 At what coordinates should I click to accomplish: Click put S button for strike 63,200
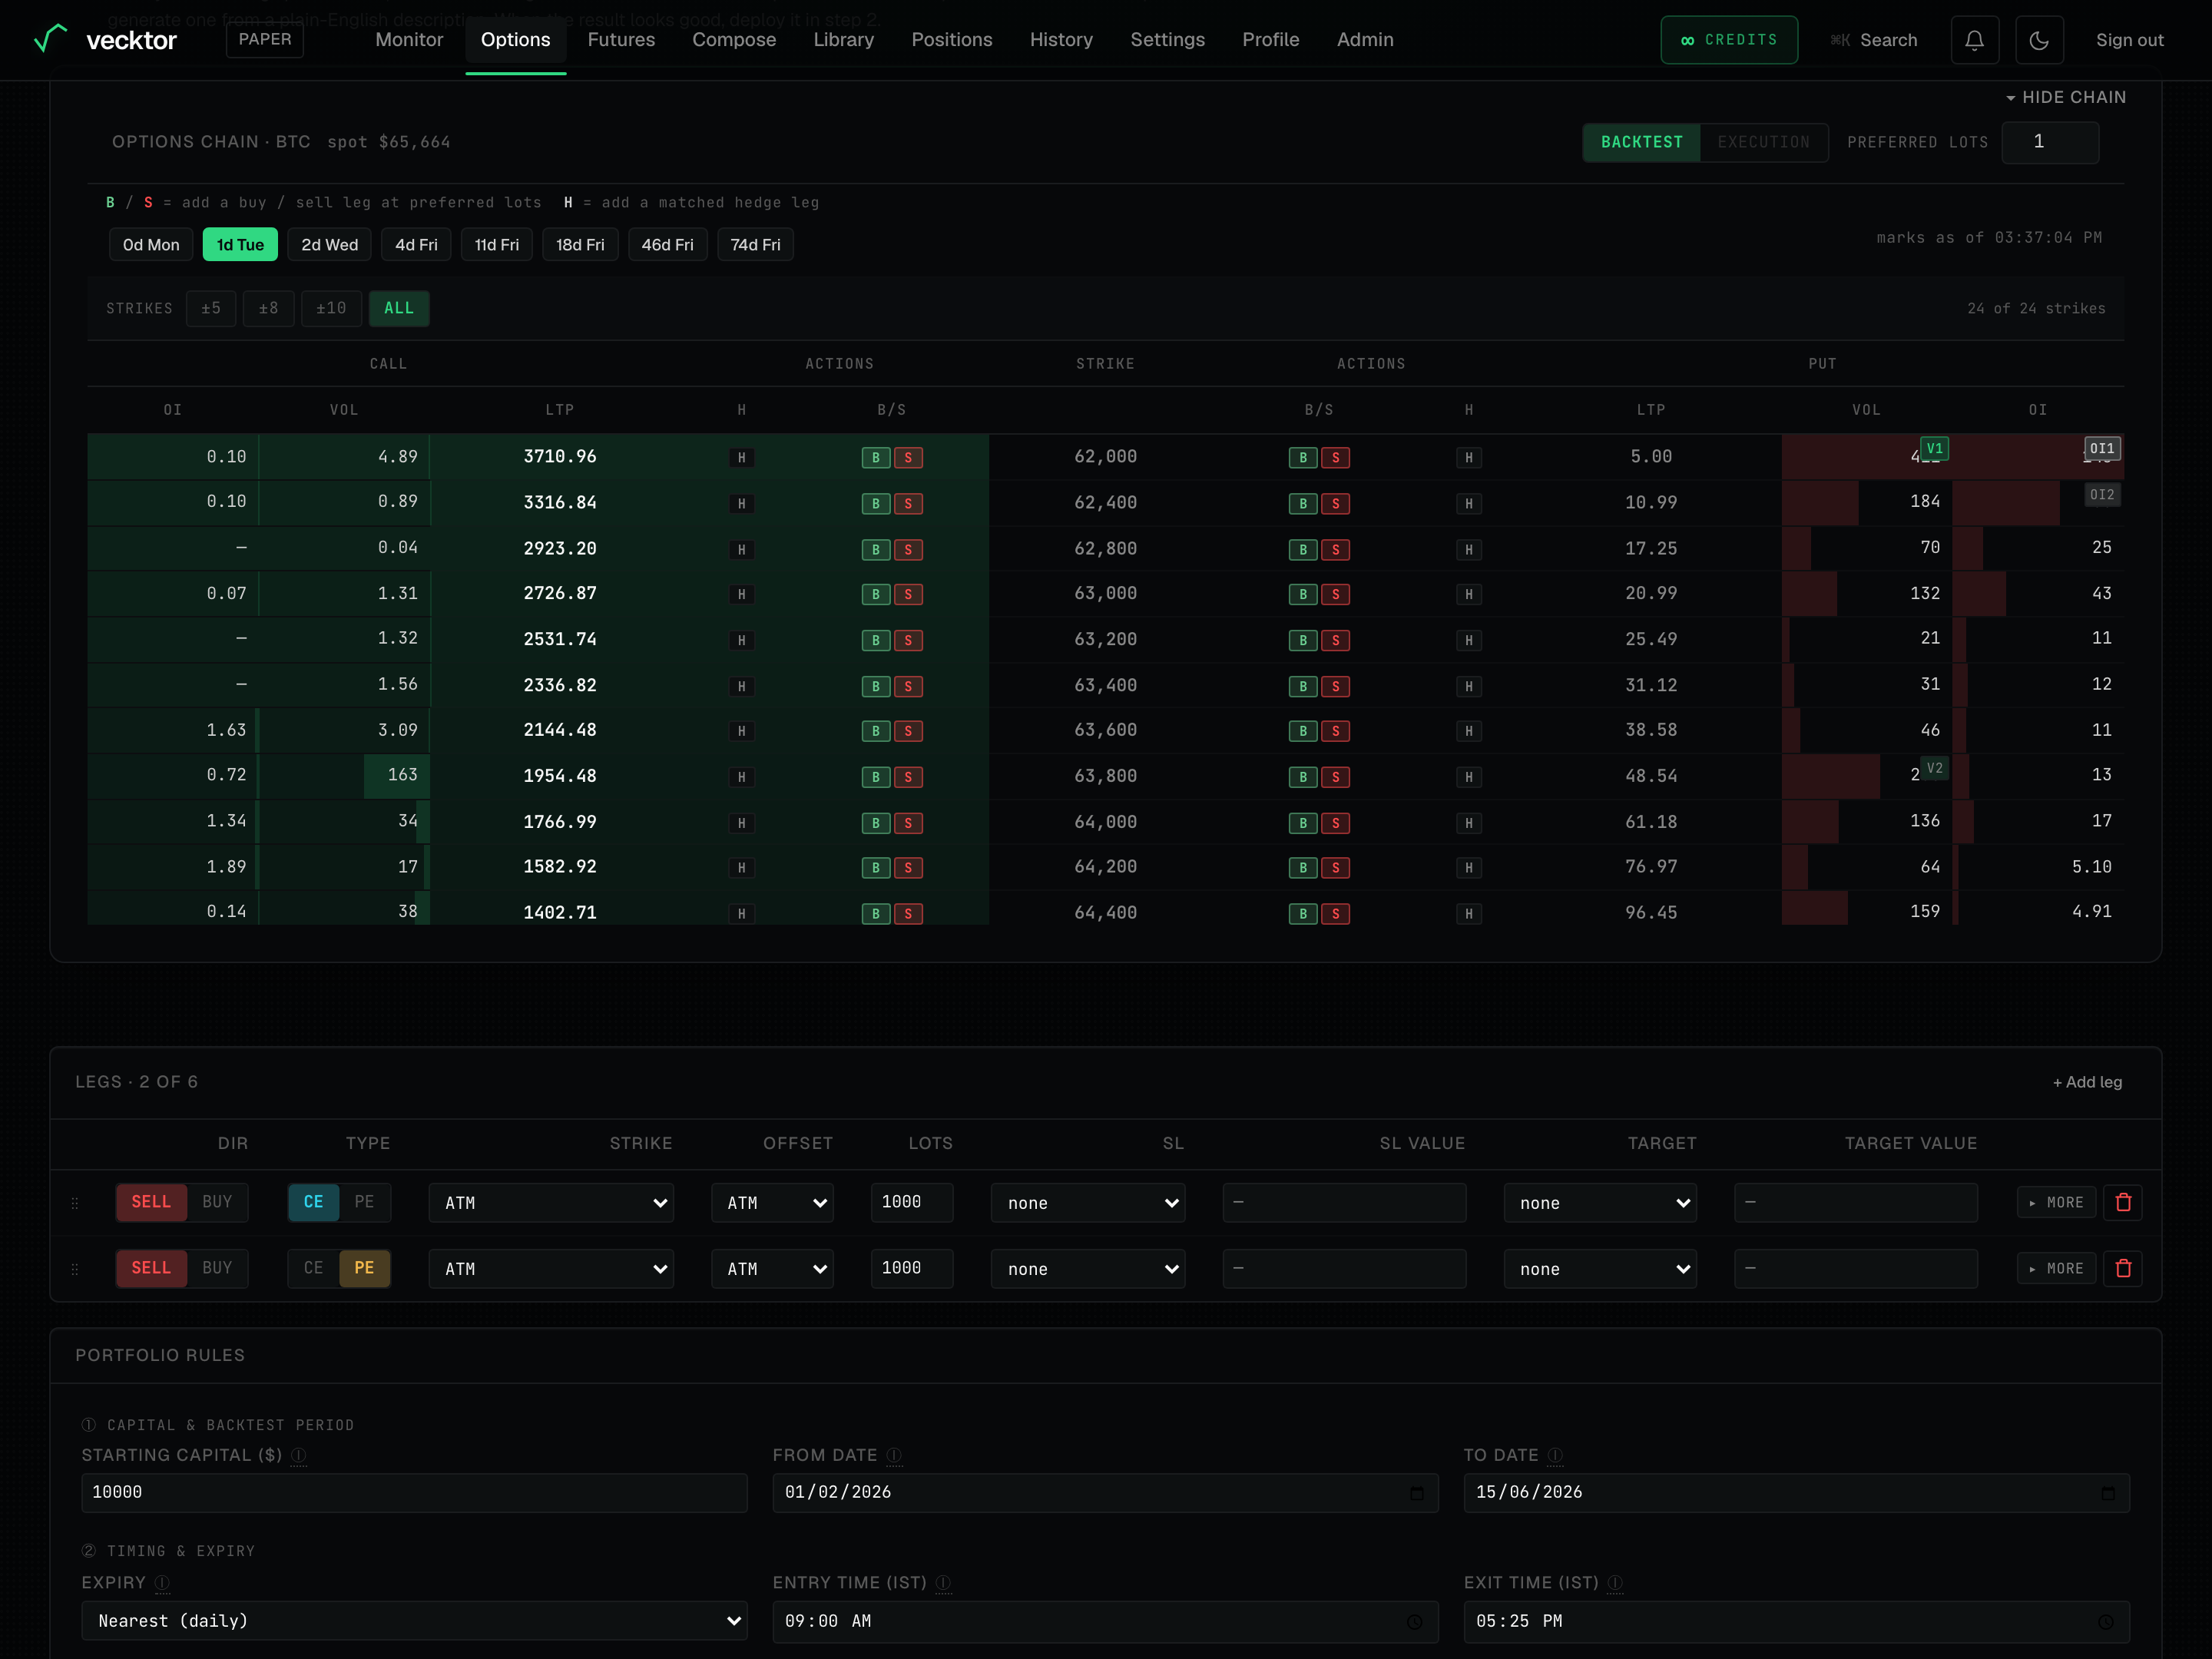1336,641
